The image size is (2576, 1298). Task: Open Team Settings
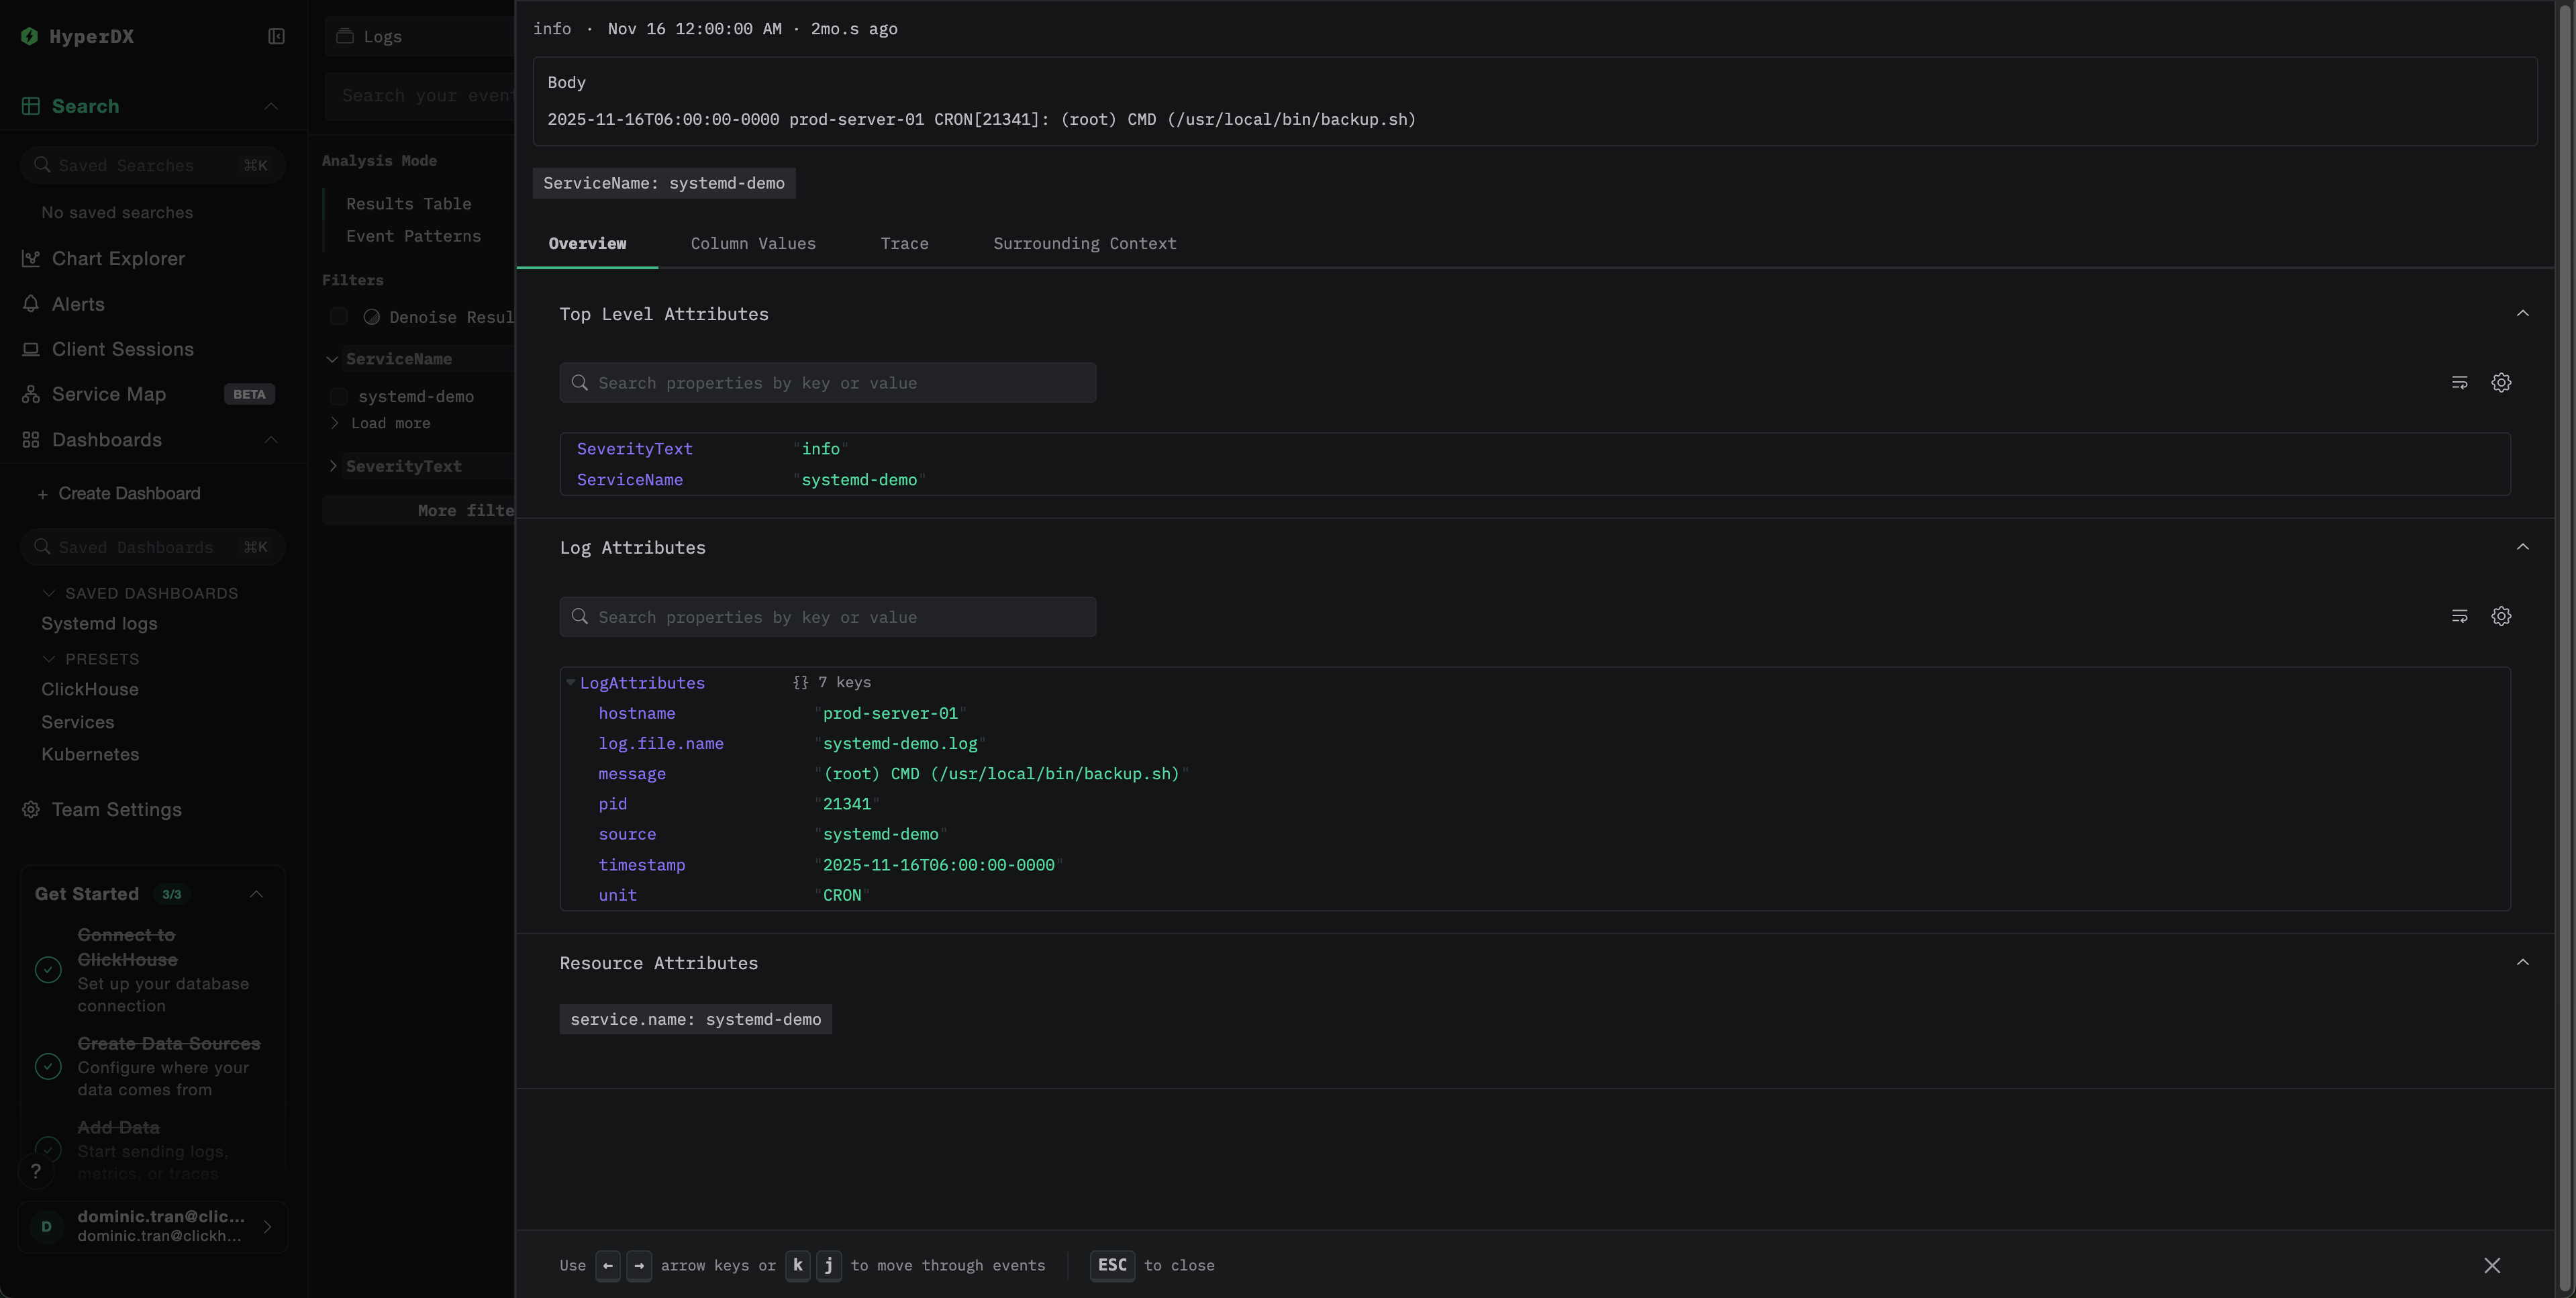(x=116, y=810)
